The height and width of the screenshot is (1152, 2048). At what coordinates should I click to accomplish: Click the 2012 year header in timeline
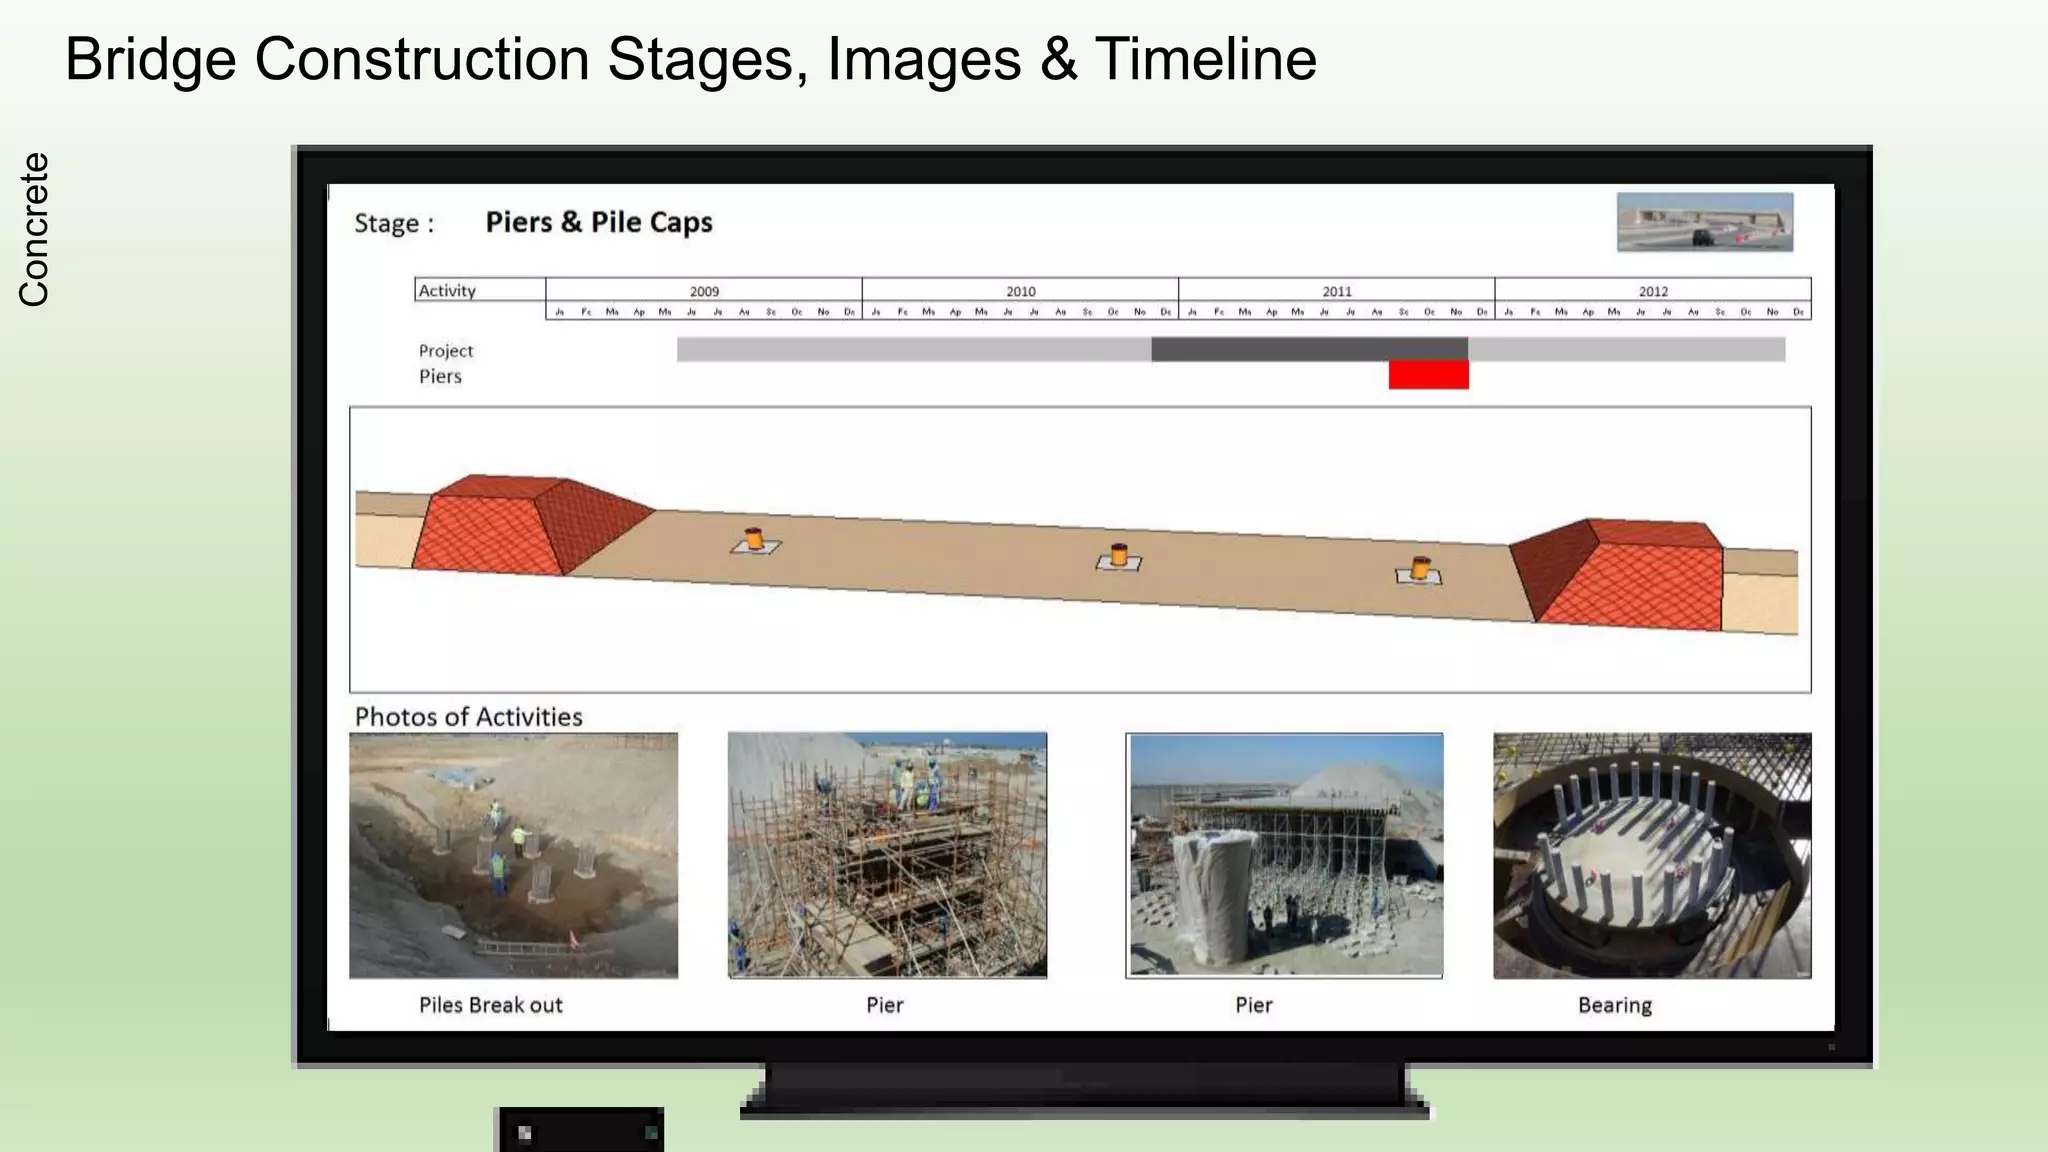click(x=1652, y=291)
